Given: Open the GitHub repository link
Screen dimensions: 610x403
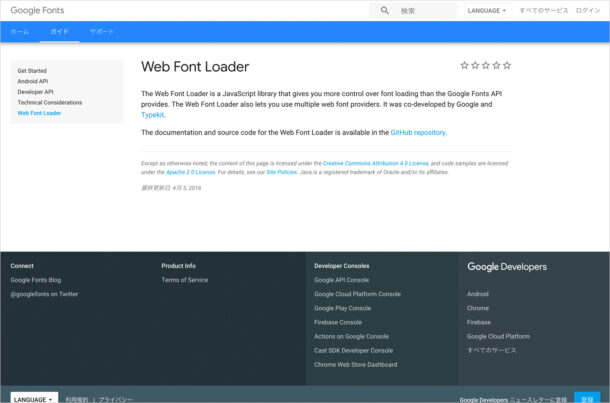Looking at the screenshot, I should point(418,133).
